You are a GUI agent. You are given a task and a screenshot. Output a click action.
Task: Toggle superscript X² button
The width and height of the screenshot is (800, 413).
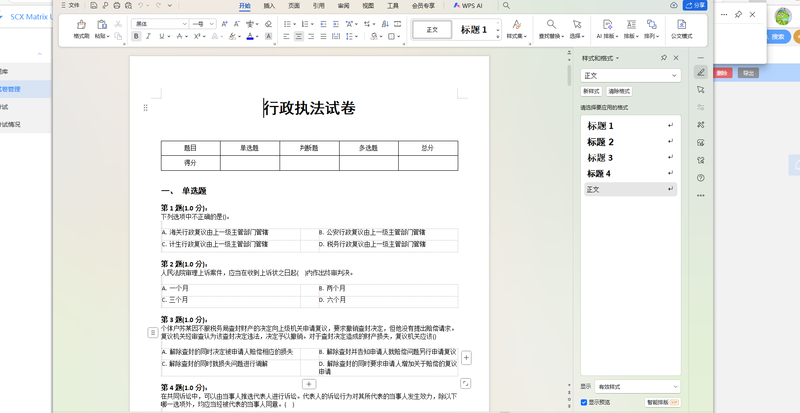(x=197, y=36)
